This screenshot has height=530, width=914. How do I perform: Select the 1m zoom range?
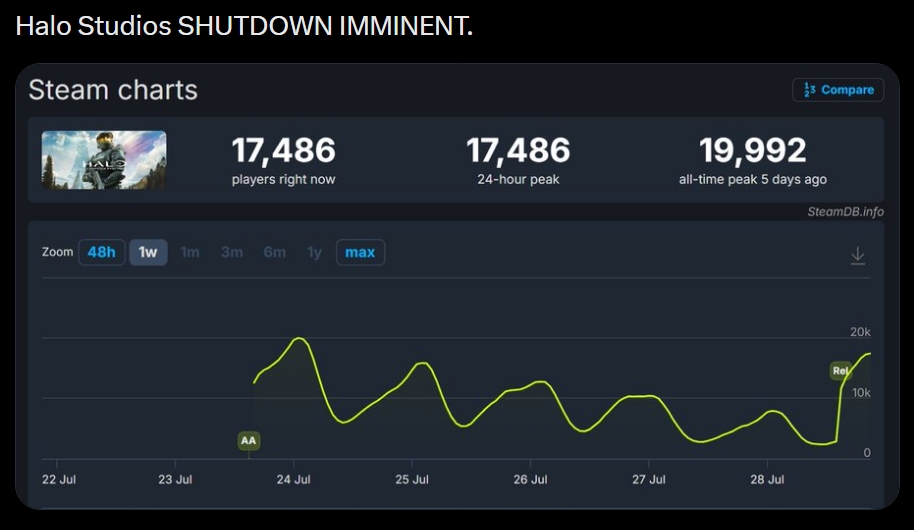point(190,252)
